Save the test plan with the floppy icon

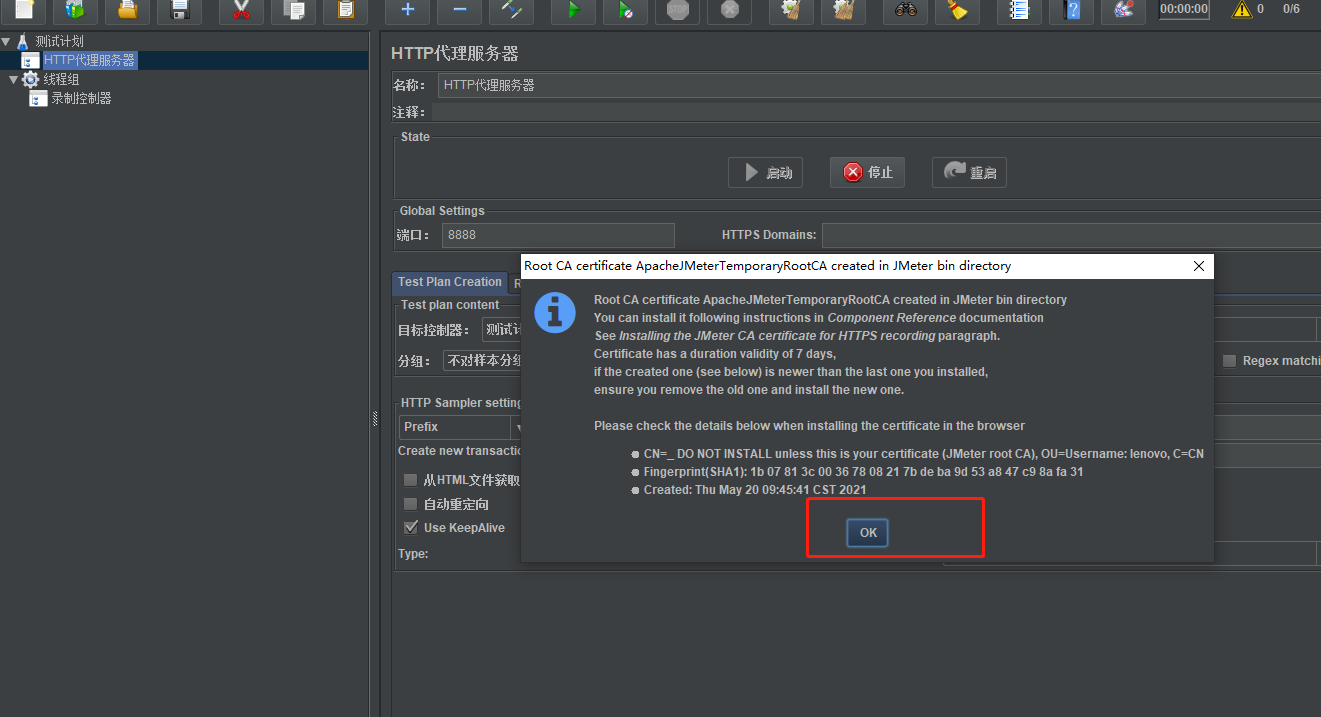tap(180, 10)
